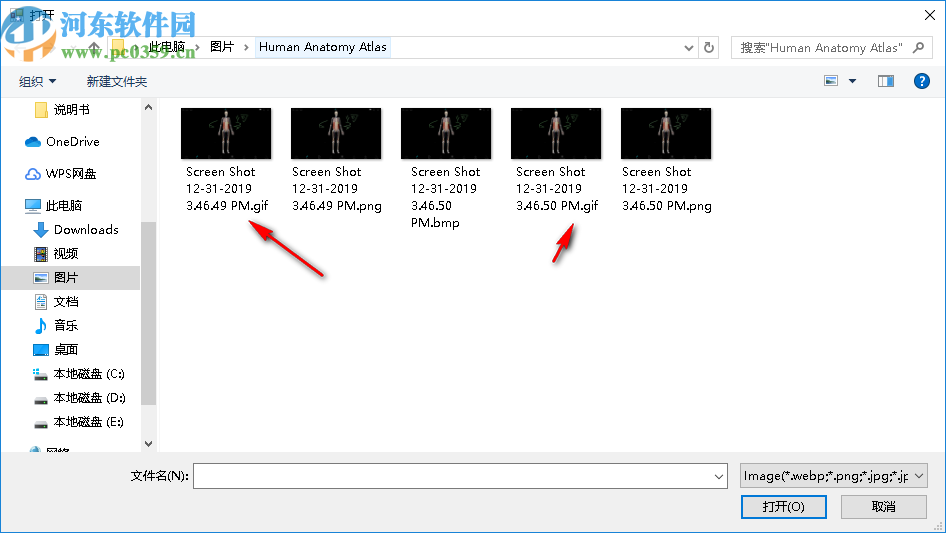Click file name Screen Shot 3.46.49 PM.gif
The height and width of the screenshot is (533, 946).
point(227,189)
